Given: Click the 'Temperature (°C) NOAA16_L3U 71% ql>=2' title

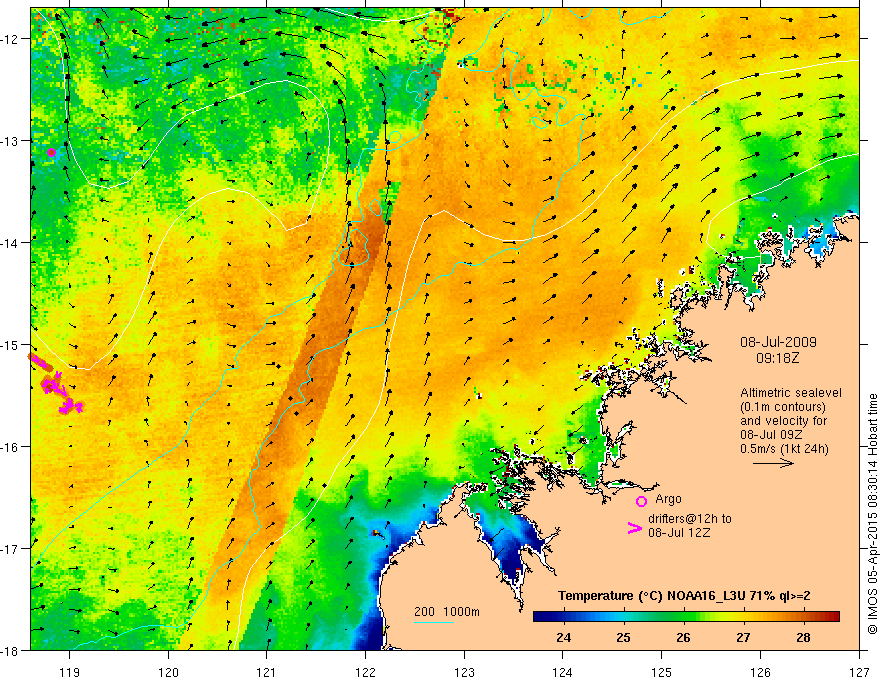Looking at the screenshot, I should (x=684, y=596).
